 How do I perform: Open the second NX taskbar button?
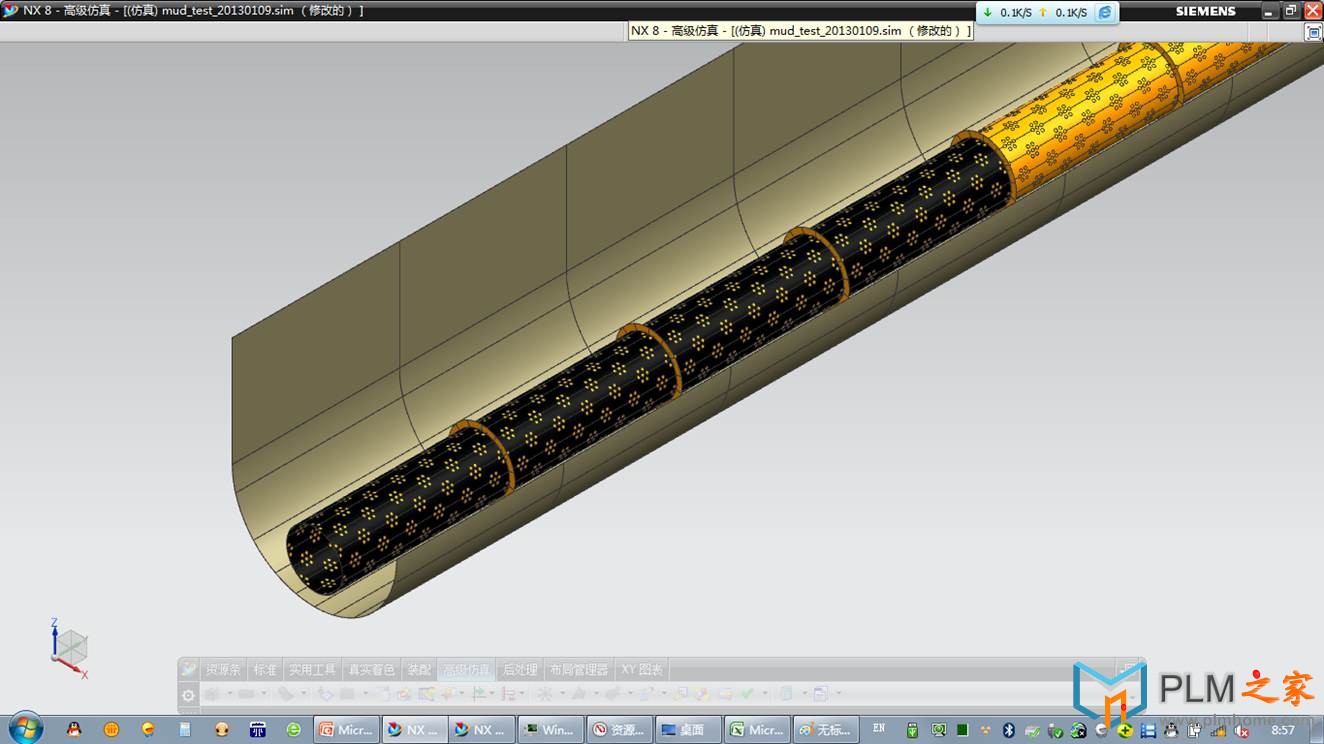point(481,730)
